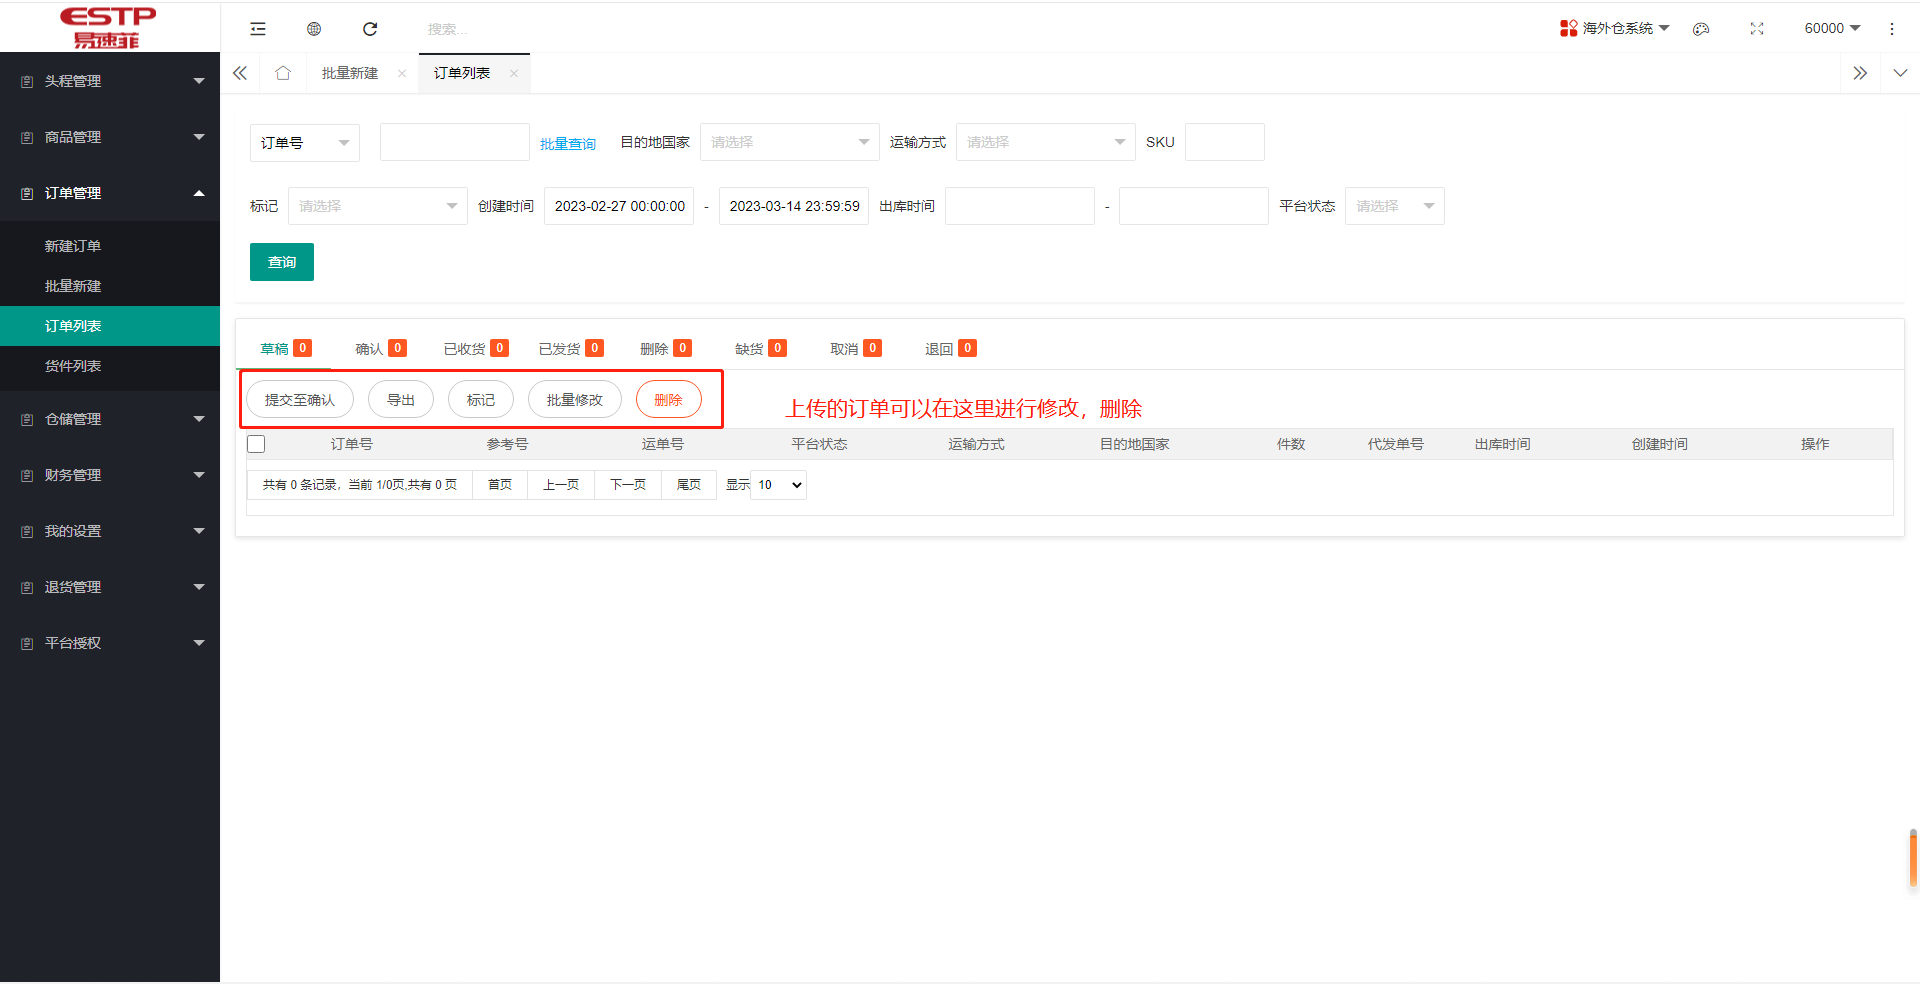The image size is (1920, 984).
Task: Open the three-dot overflow menu
Action: pyautogui.click(x=1892, y=29)
